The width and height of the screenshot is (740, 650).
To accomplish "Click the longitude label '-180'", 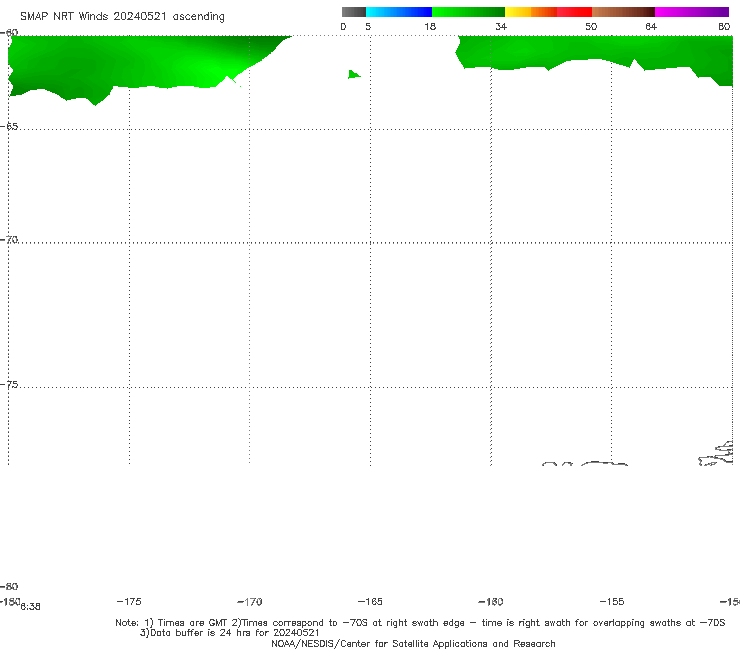I will tap(10, 601).
